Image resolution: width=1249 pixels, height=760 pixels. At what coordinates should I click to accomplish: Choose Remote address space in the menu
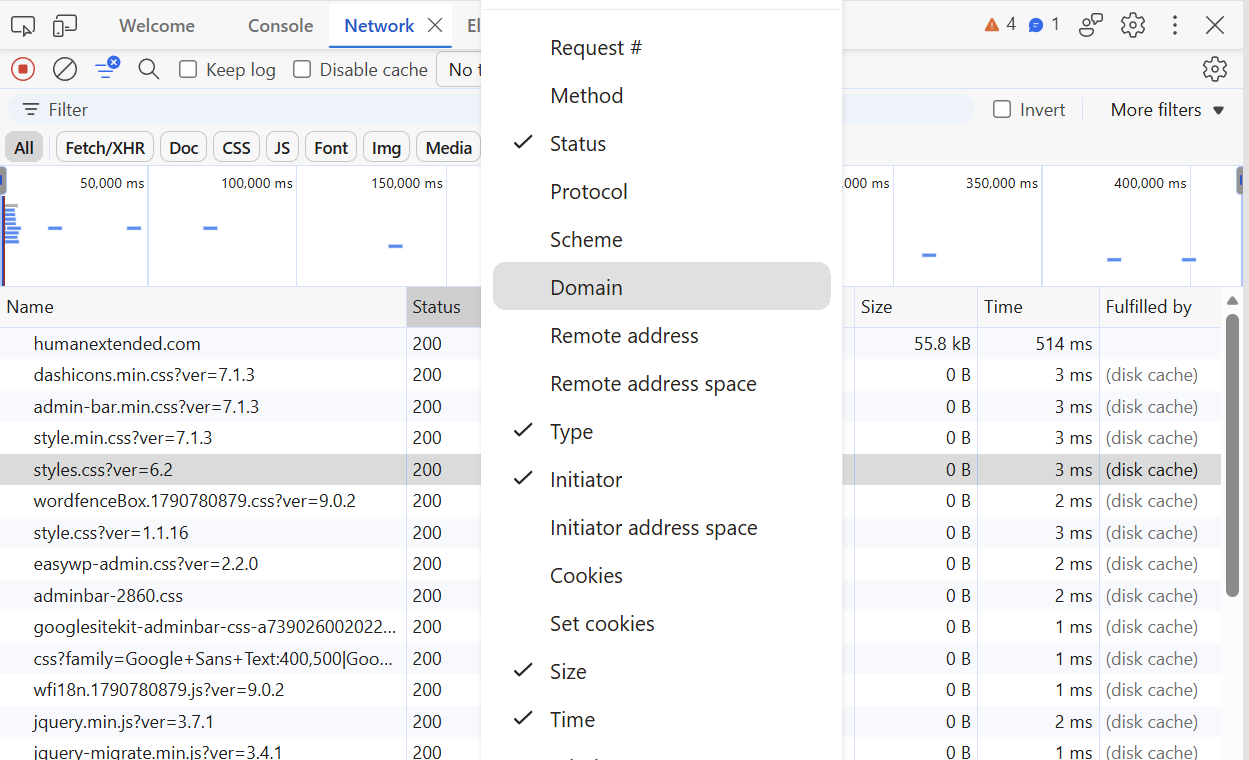662,383
